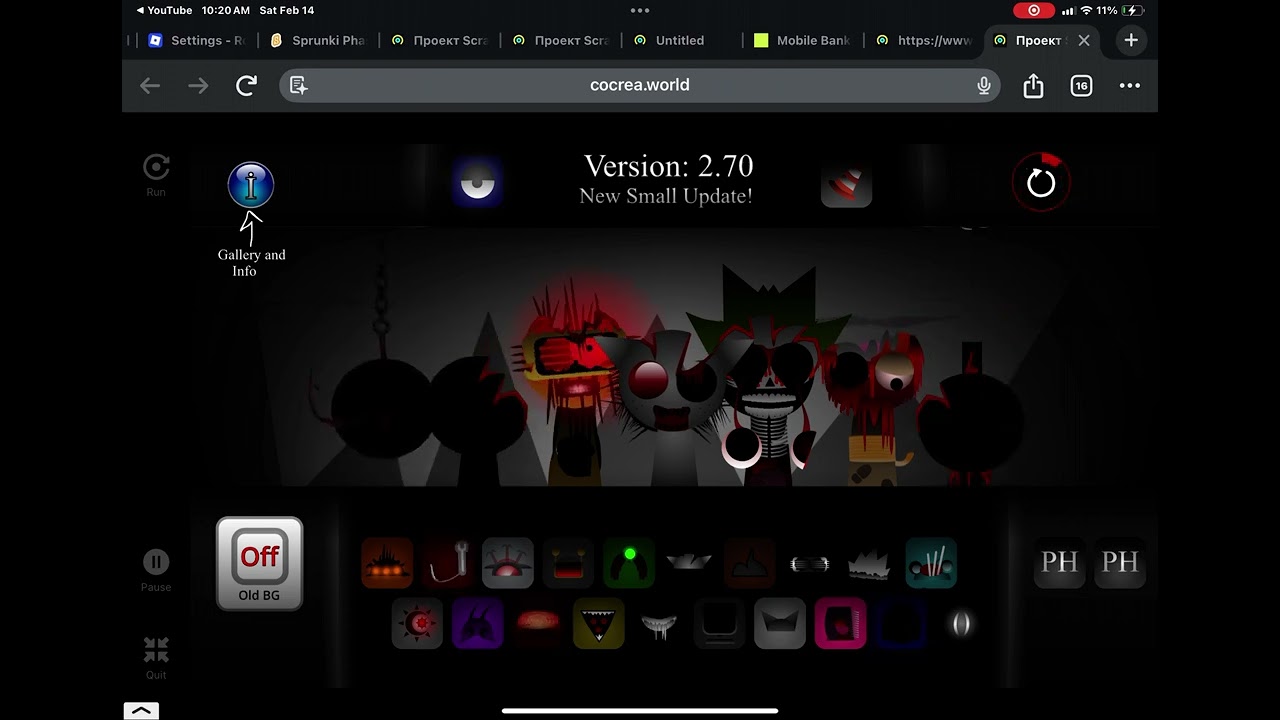The height and width of the screenshot is (720, 1280).
Task: Select the purple horned creature icon
Action: [477, 624]
